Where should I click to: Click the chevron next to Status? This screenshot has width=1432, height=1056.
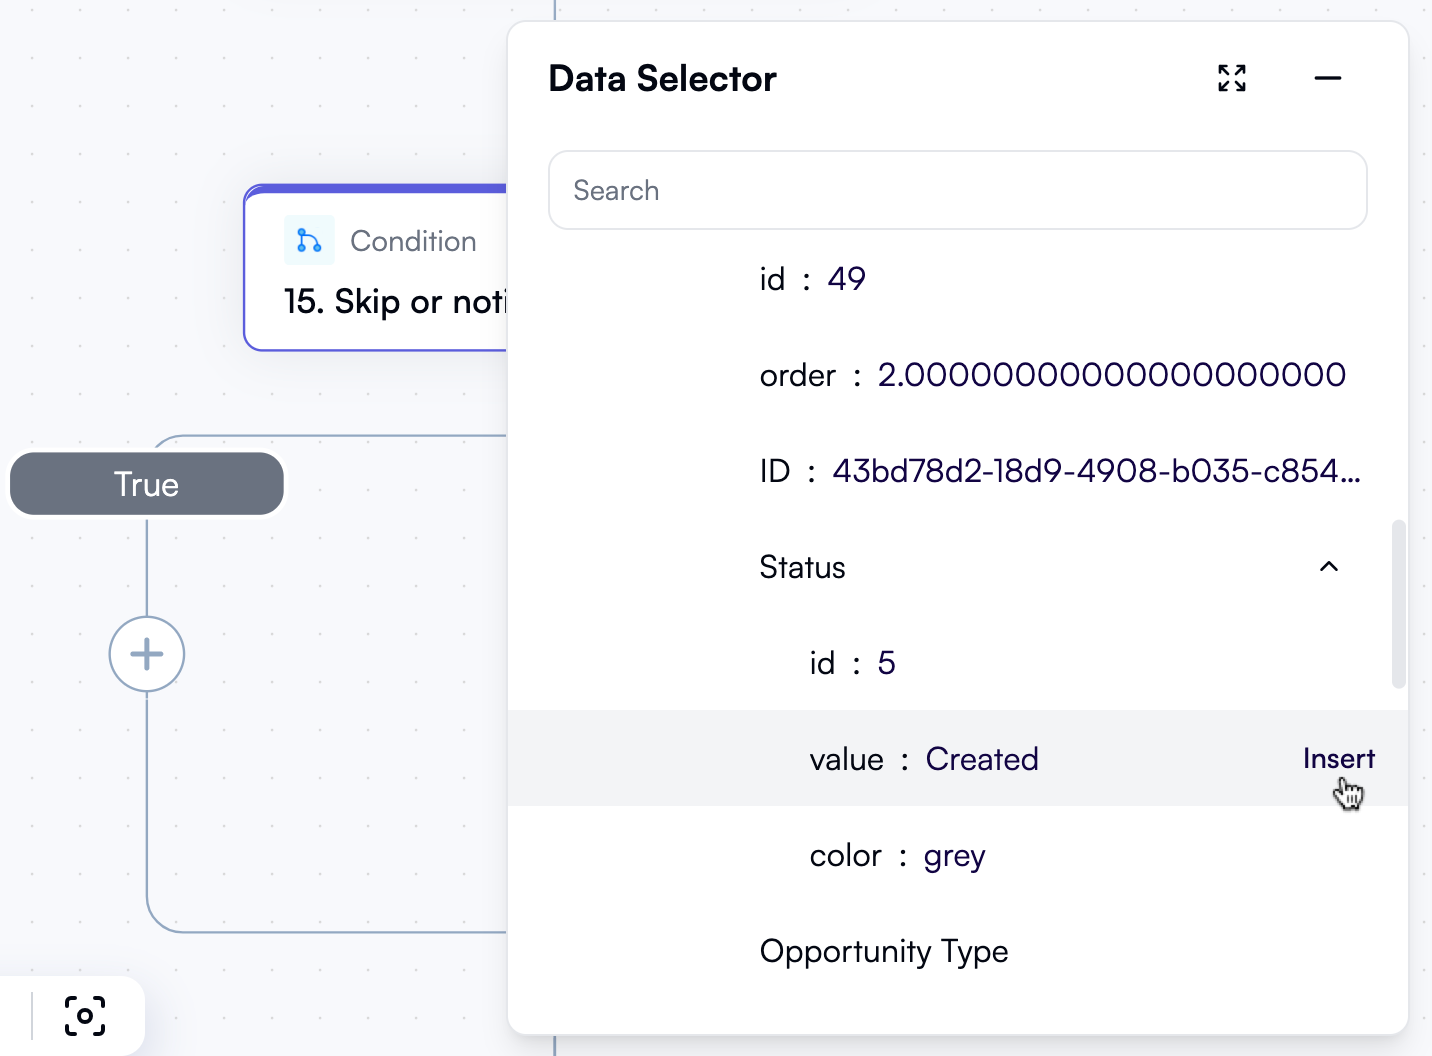click(x=1329, y=566)
